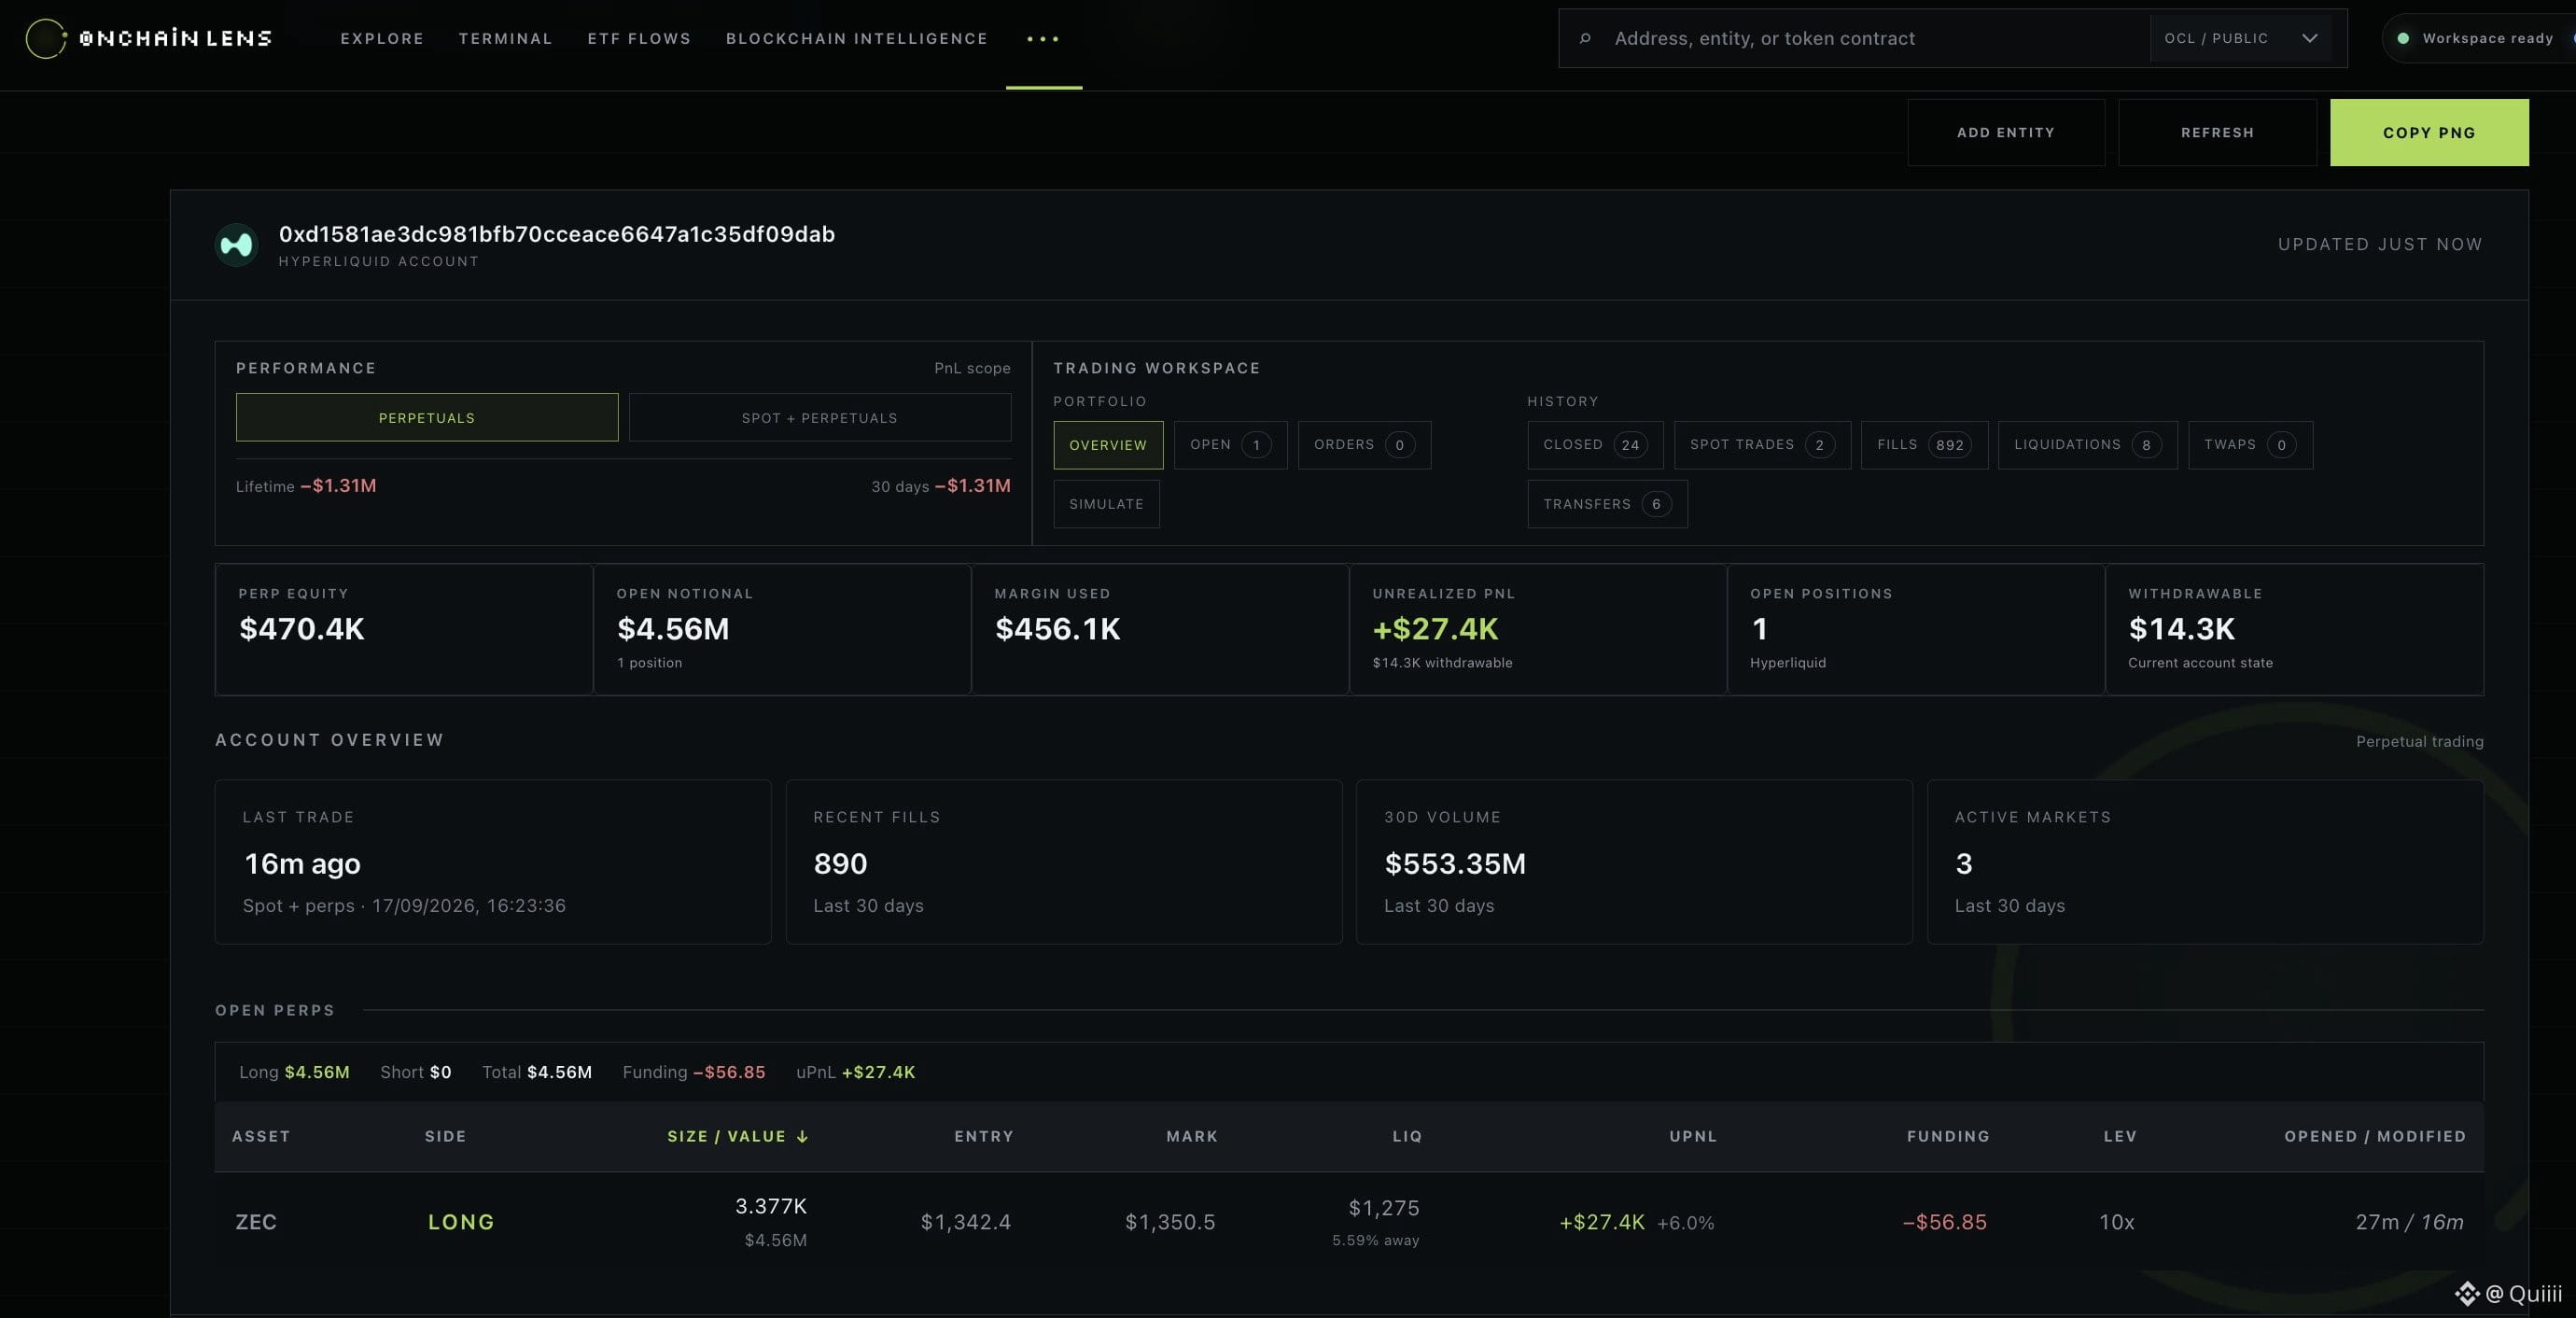Open the Closed positions history tab
This screenshot has height=1318, width=2576.
1595,445
